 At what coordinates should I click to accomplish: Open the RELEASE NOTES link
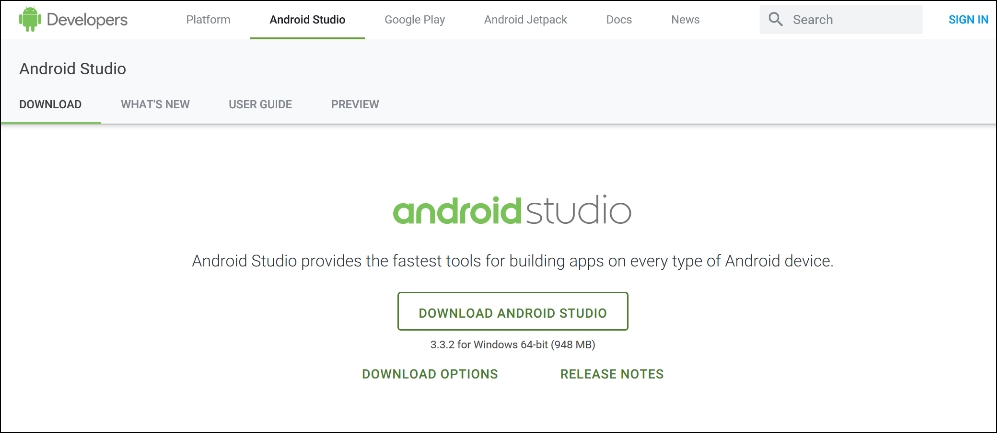click(x=612, y=374)
